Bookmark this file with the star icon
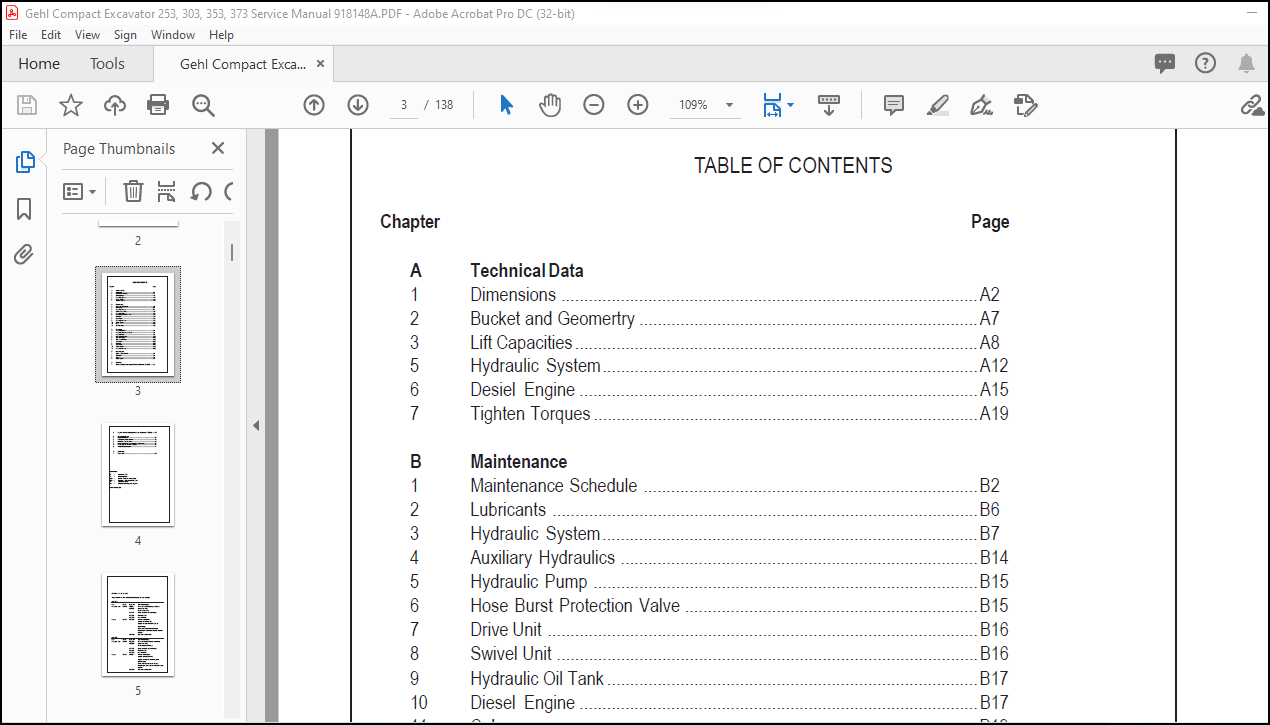The width and height of the screenshot is (1270, 725). point(71,105)
